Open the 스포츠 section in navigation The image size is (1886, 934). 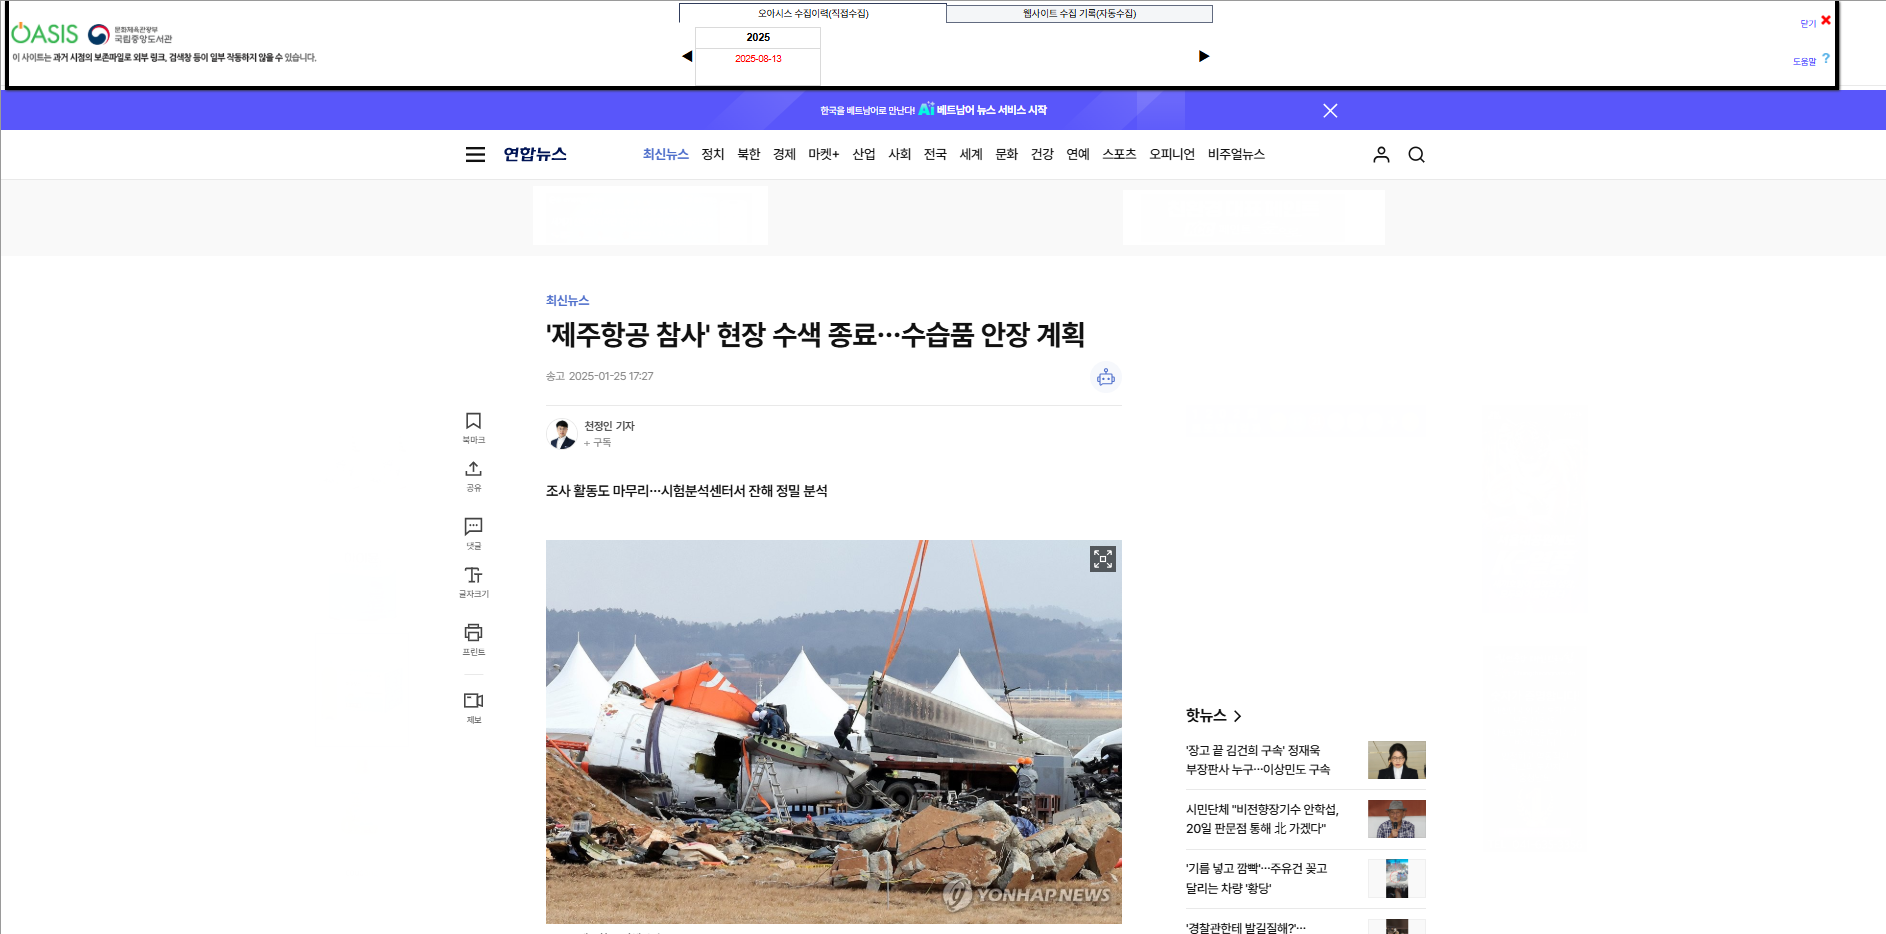coord(1118,154)
